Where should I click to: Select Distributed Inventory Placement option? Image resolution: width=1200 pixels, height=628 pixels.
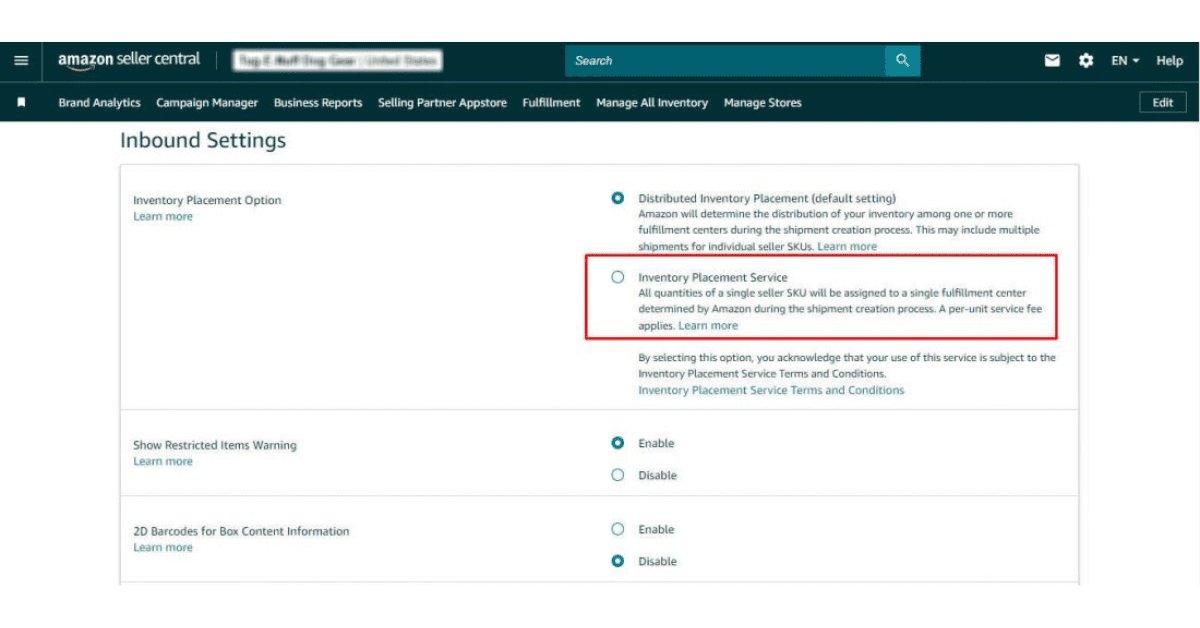617,198
